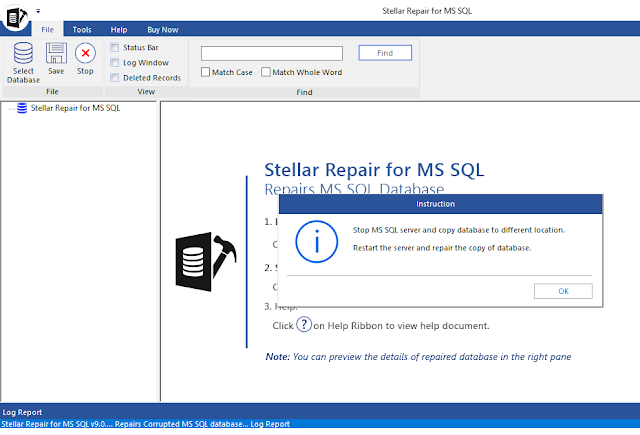This screenshot has width=640, height=435.
Task: Click OK in the Instruction dialog
Action: [563, 291]
